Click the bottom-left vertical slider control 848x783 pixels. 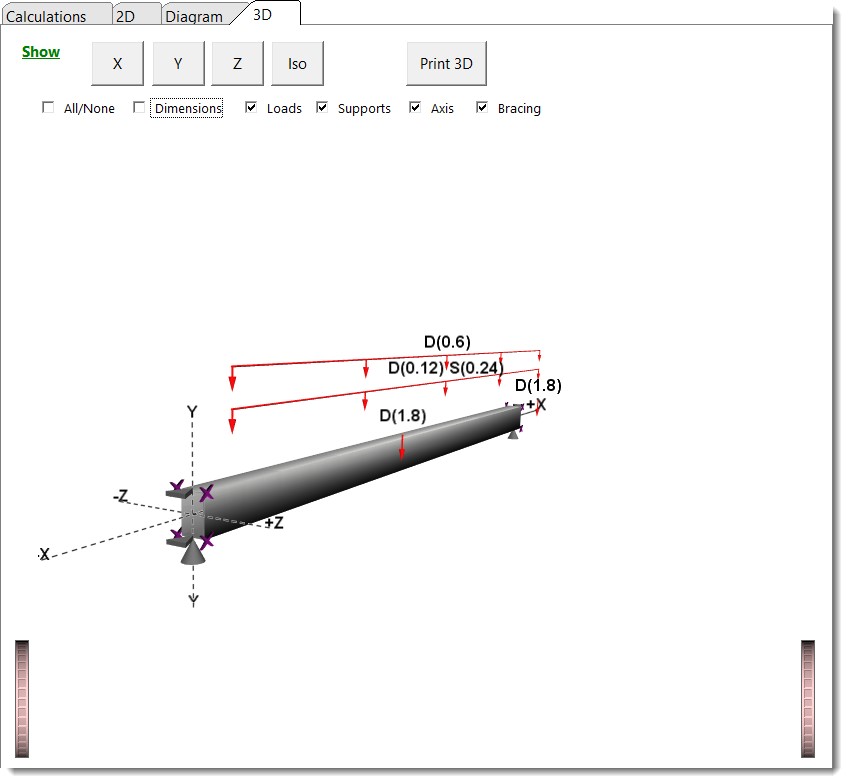coord(22,695)
